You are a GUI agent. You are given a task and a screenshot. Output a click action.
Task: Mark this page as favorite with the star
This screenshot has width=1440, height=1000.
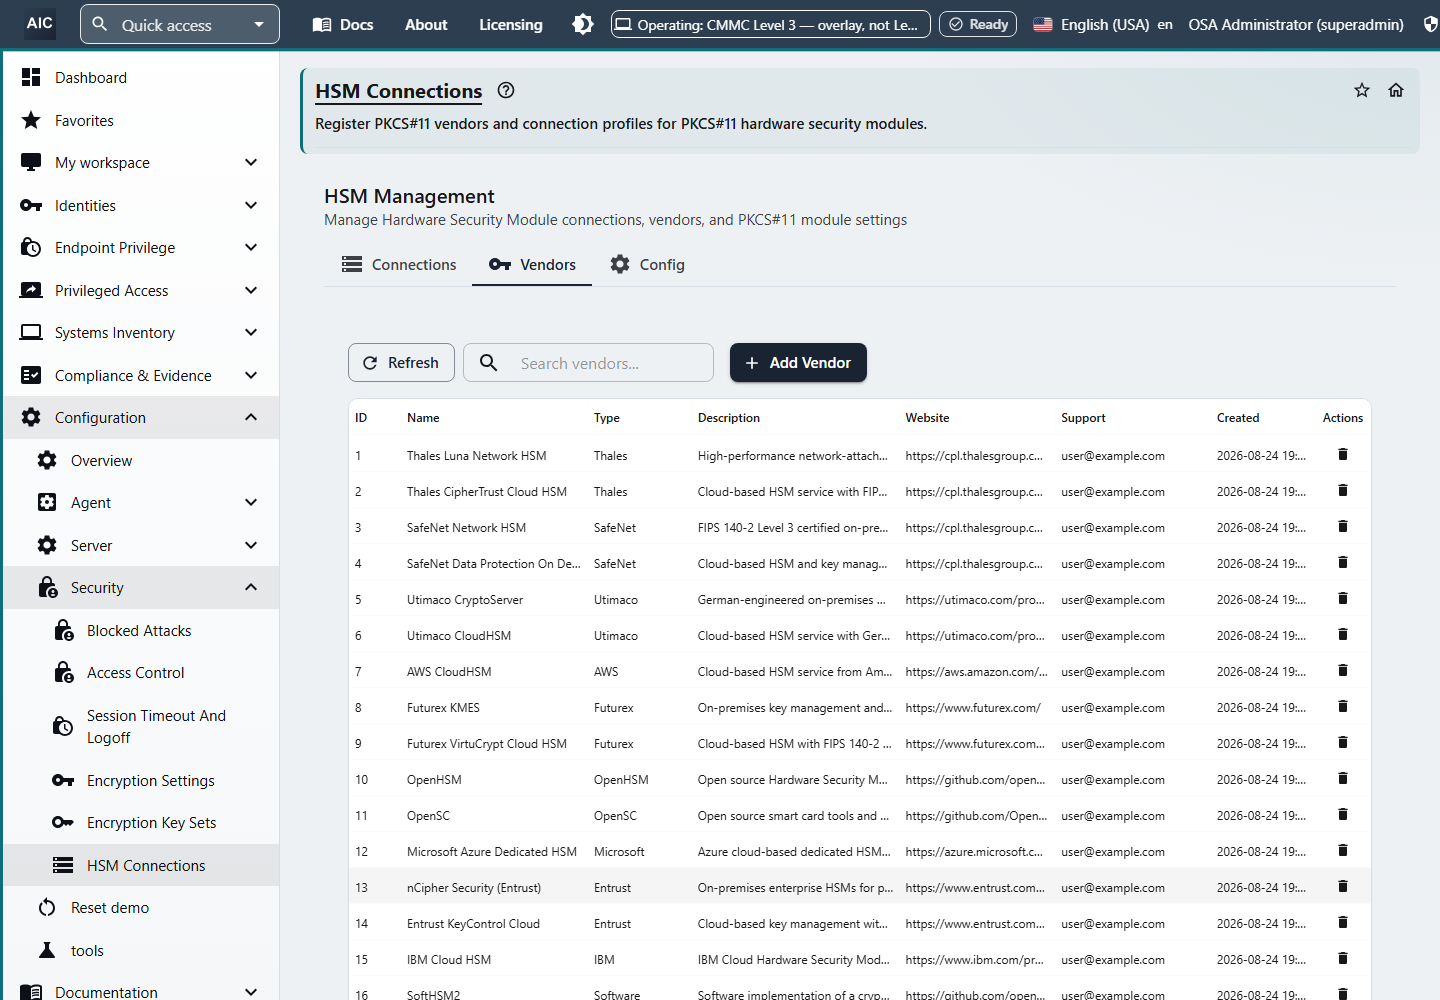pos(1362,90)
